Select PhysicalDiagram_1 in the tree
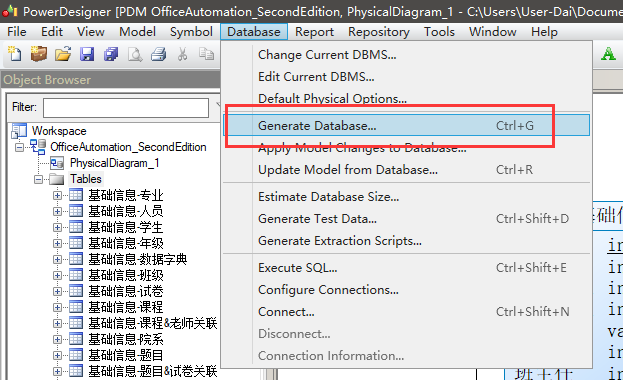623x380 pixels. click(114, 163)
